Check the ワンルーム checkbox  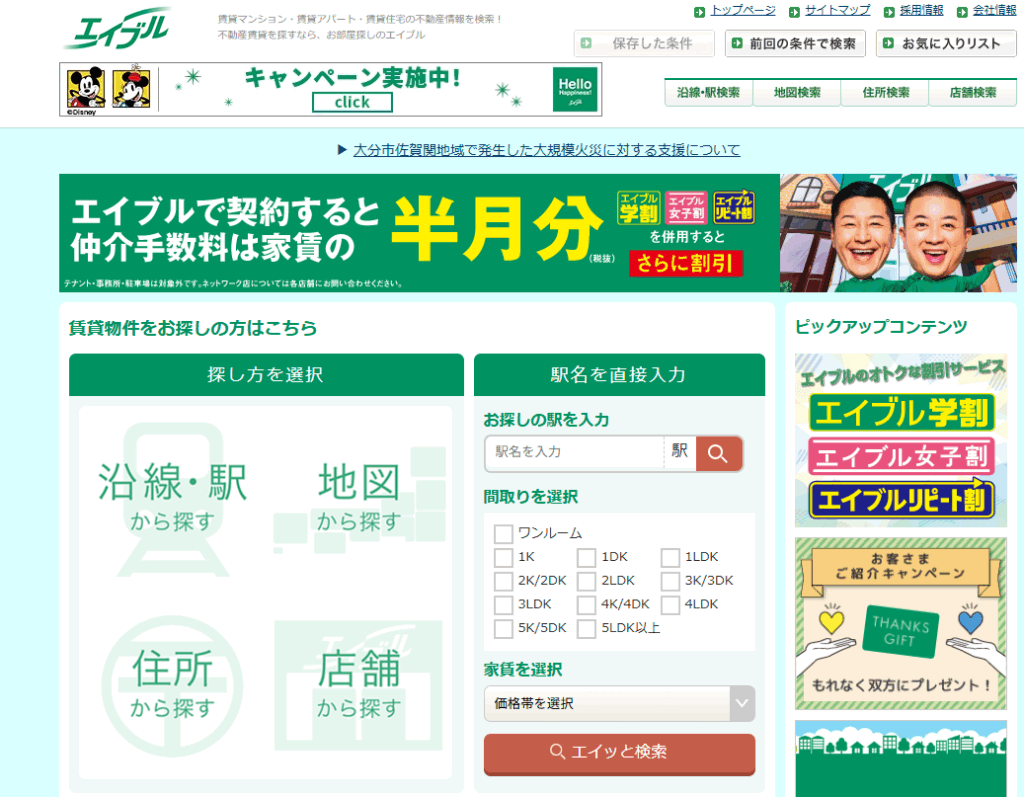[x=503, y=534]
